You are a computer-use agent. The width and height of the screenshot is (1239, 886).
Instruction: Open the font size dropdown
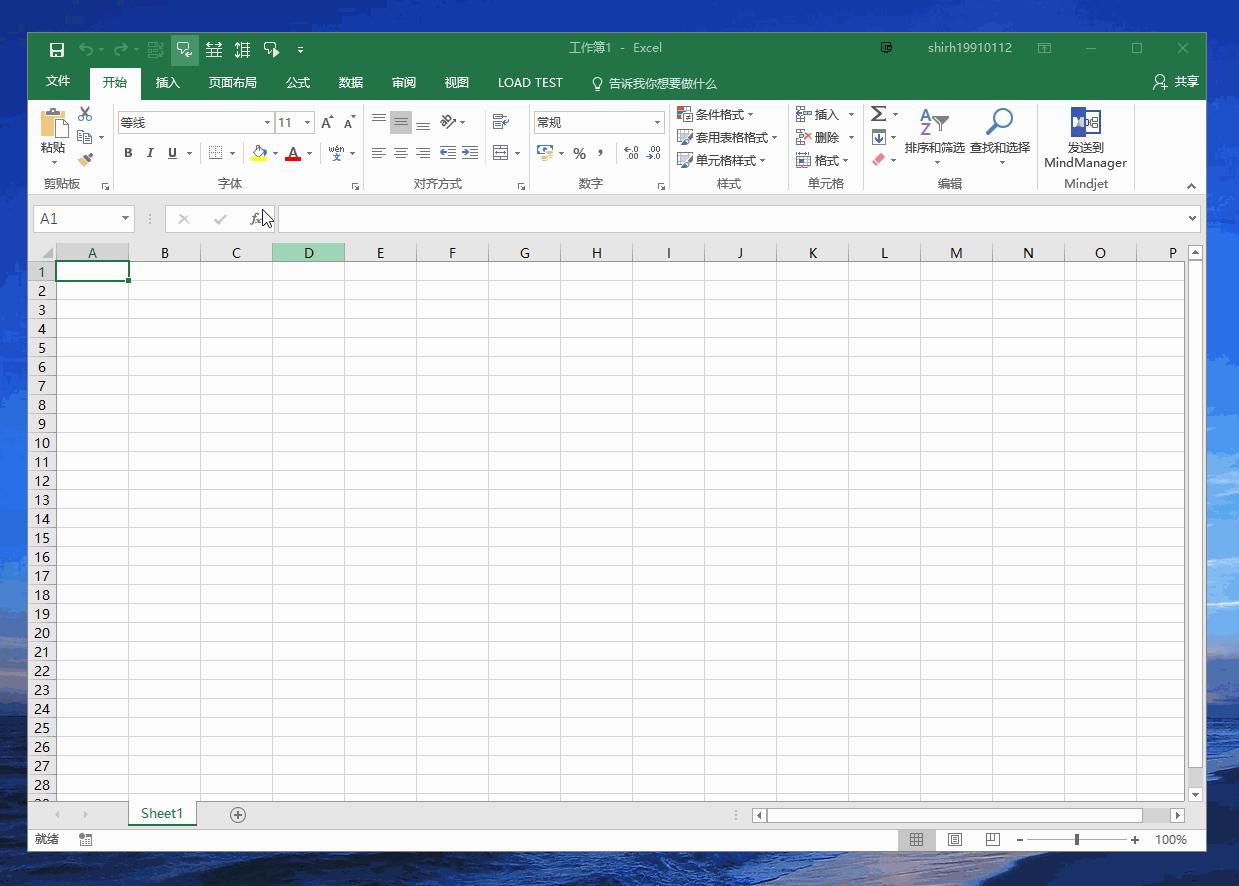tap(307, 122)
